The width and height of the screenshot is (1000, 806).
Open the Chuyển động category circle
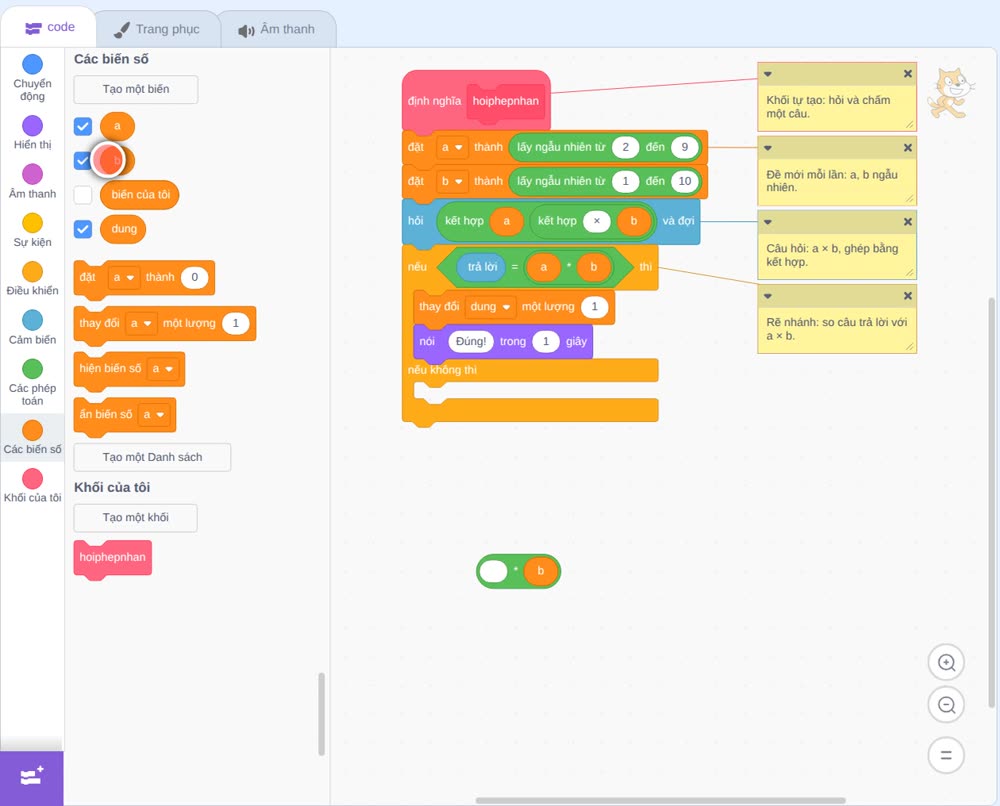(x=32, y=64)
